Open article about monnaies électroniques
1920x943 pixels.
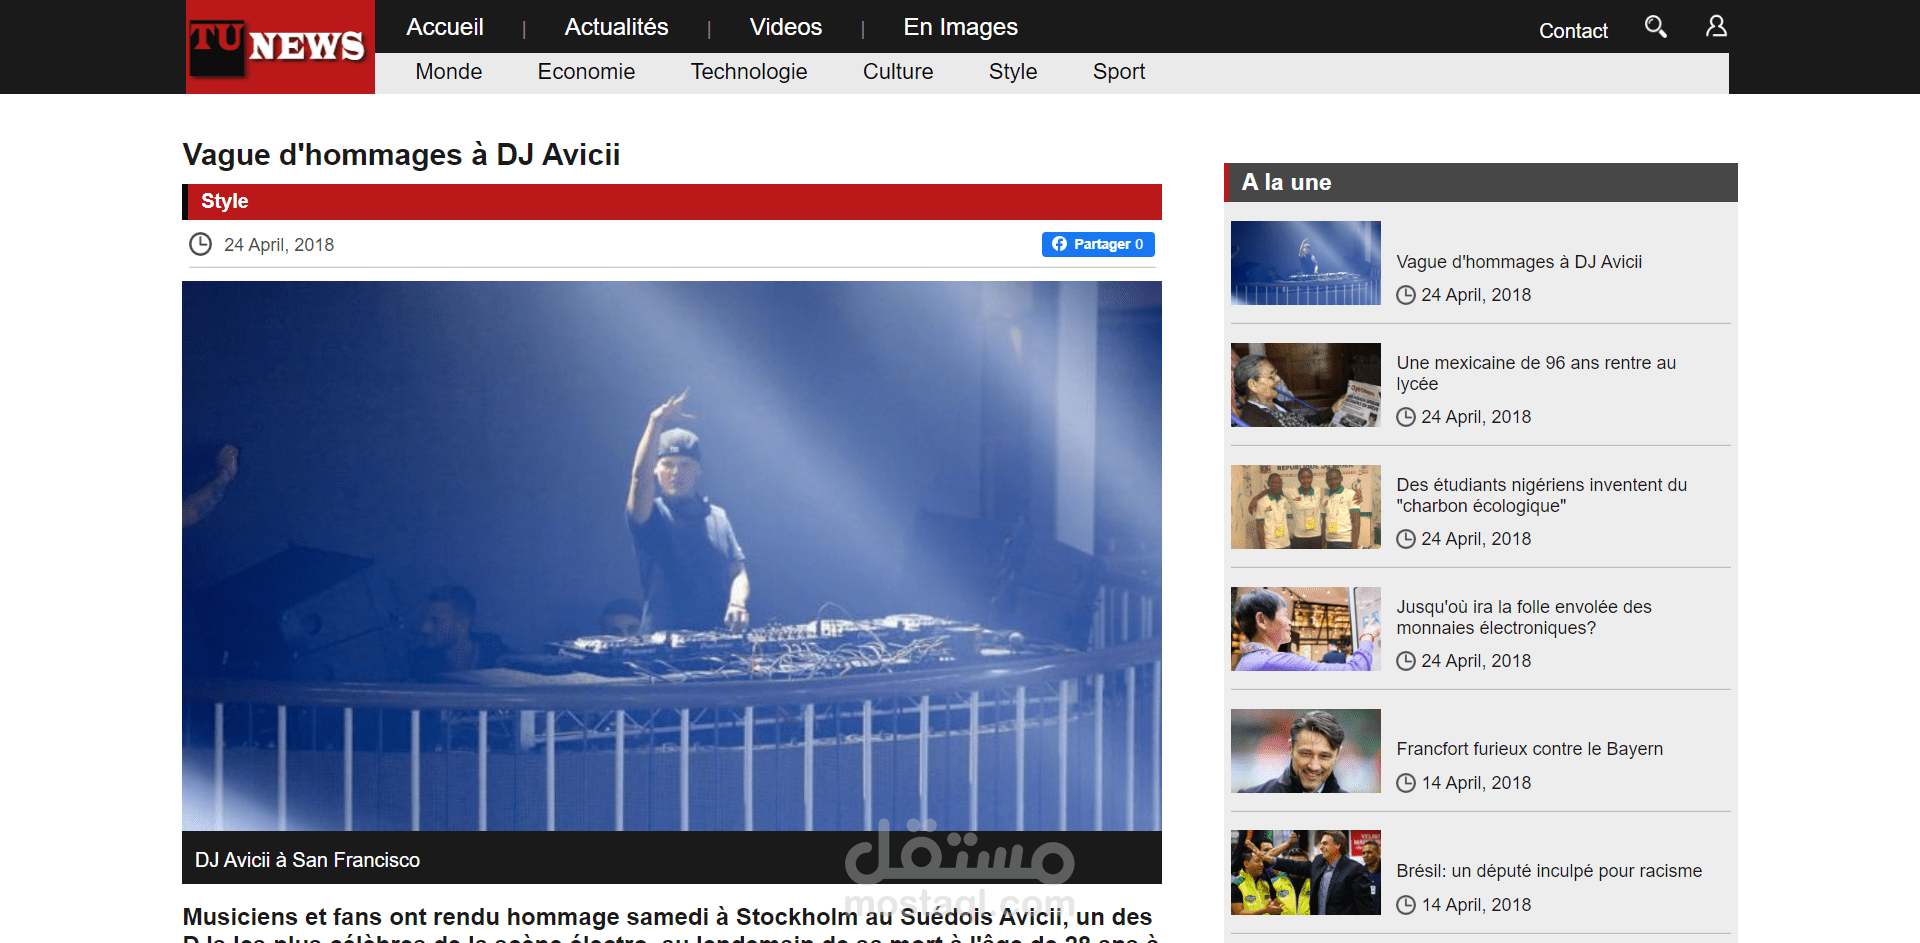click(1524, 617)
